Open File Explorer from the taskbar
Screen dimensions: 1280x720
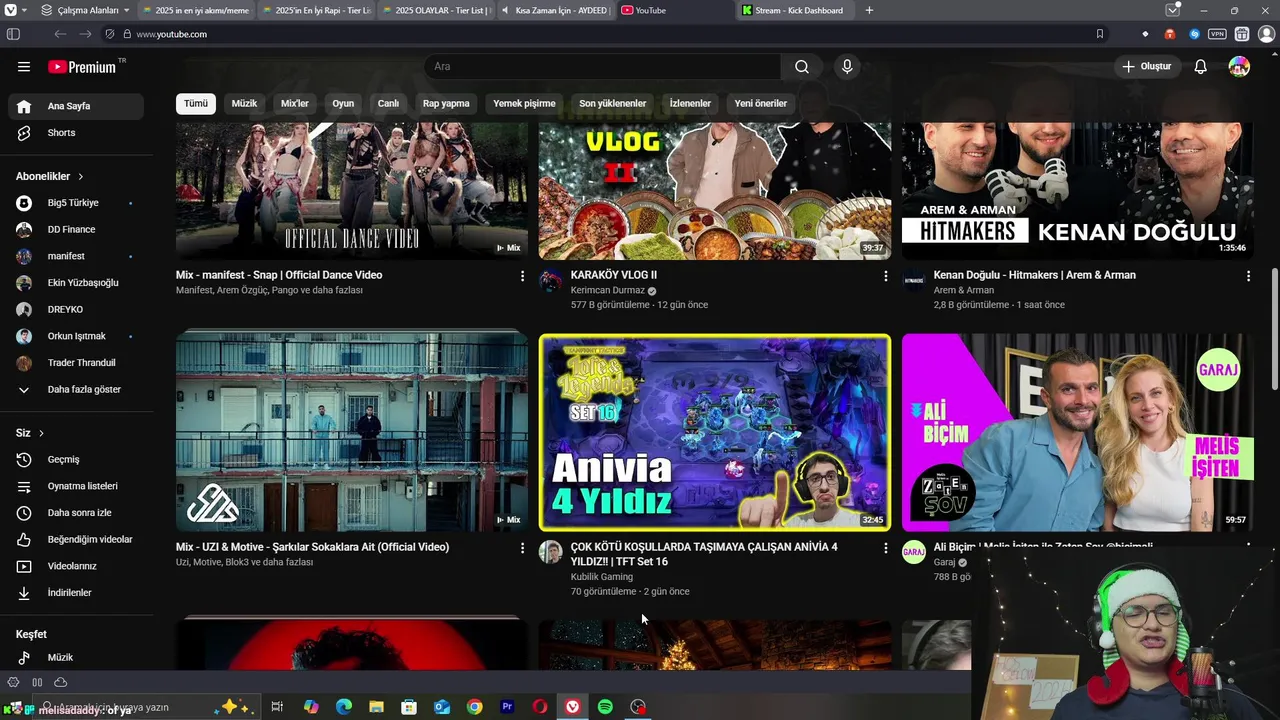(x=376, y=707)
